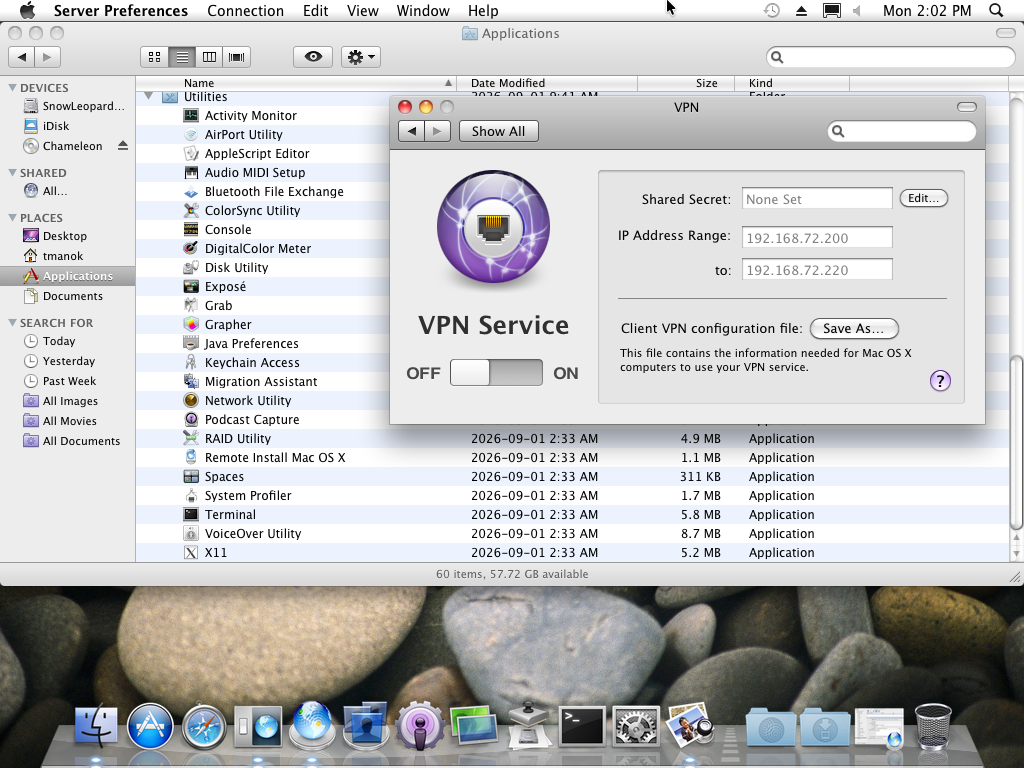Select All Movies saved search
The width and height of the screenshot is (1024, 768).
67,421
